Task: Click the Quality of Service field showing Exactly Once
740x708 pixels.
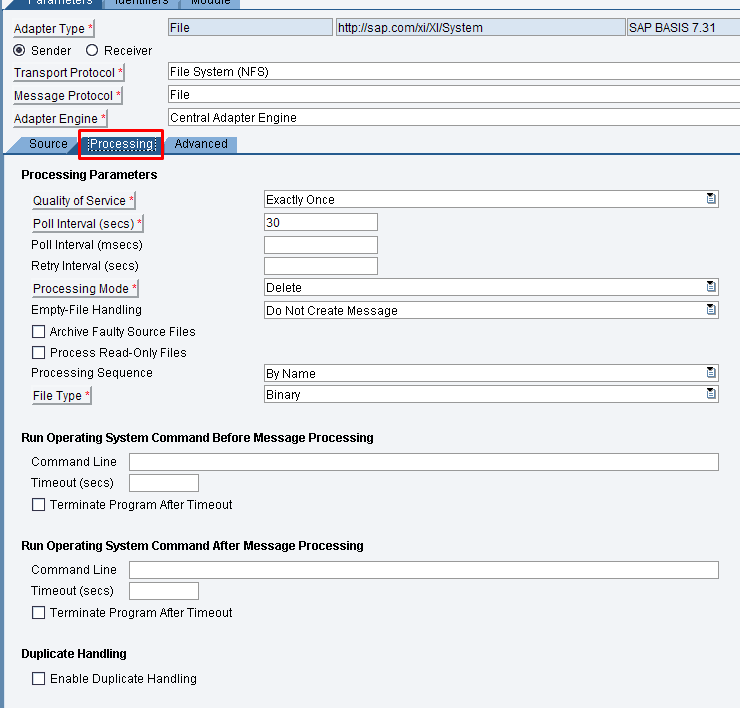Action: point(491,199)
